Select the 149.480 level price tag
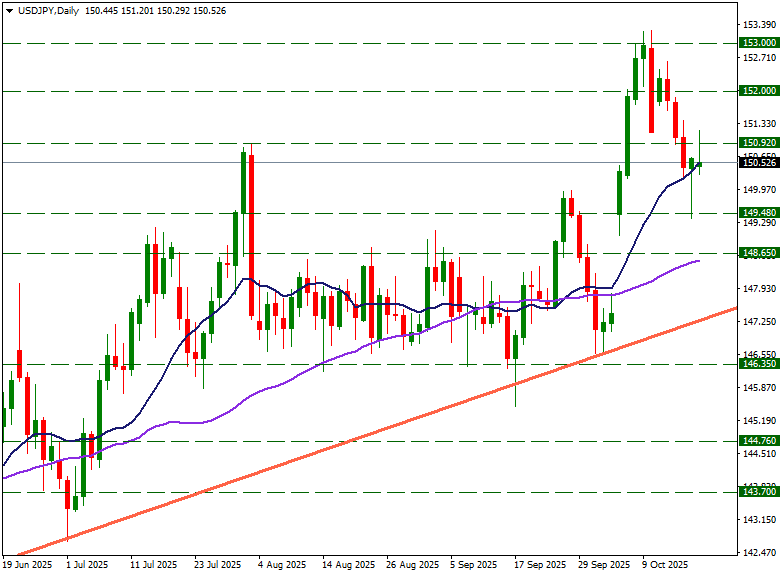The width and height of the screenshot is (783, 576). [x=759, y=213]
